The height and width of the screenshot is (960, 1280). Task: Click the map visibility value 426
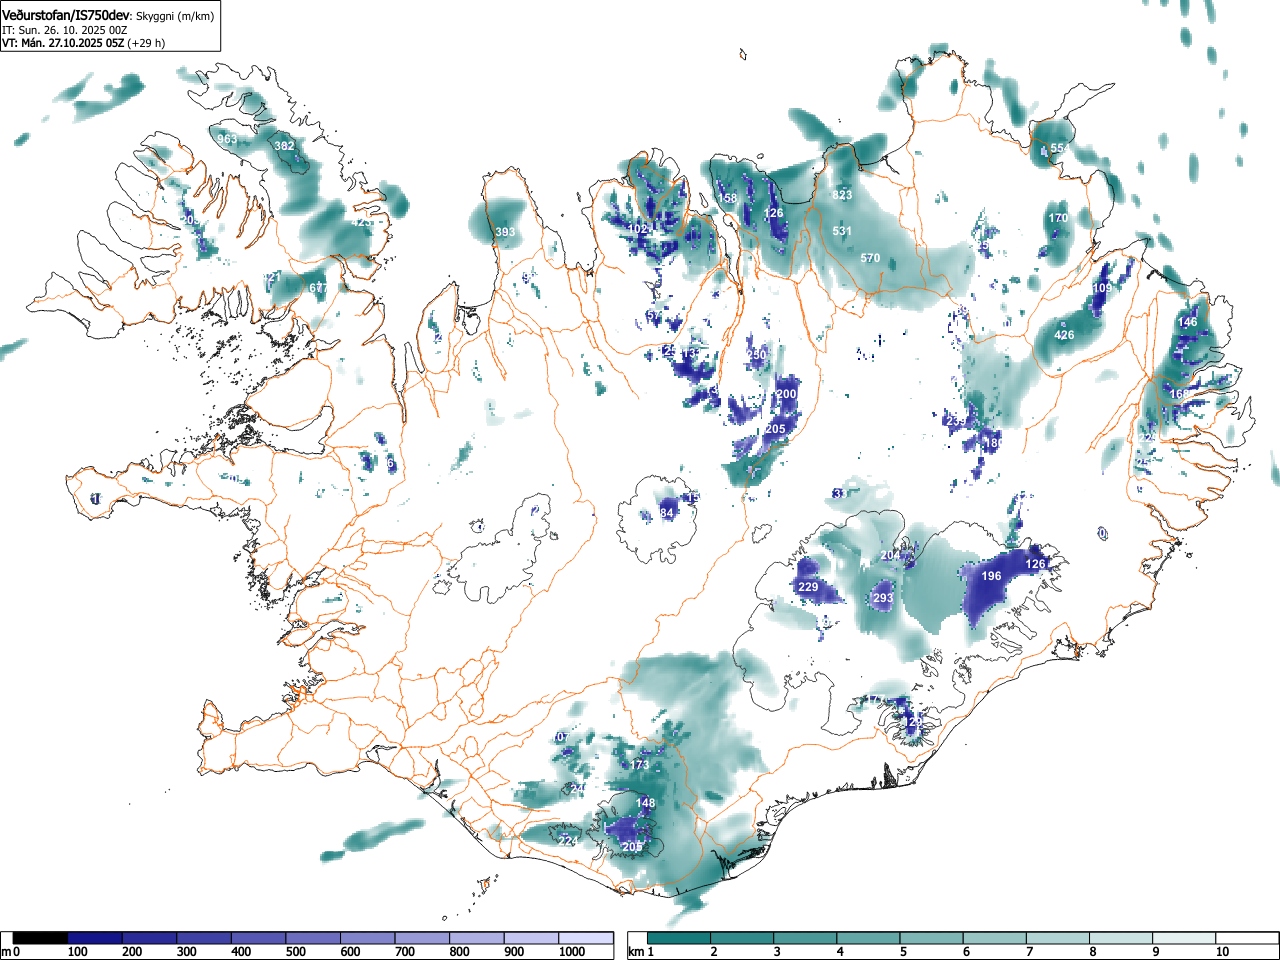[x=1065, y=335]
